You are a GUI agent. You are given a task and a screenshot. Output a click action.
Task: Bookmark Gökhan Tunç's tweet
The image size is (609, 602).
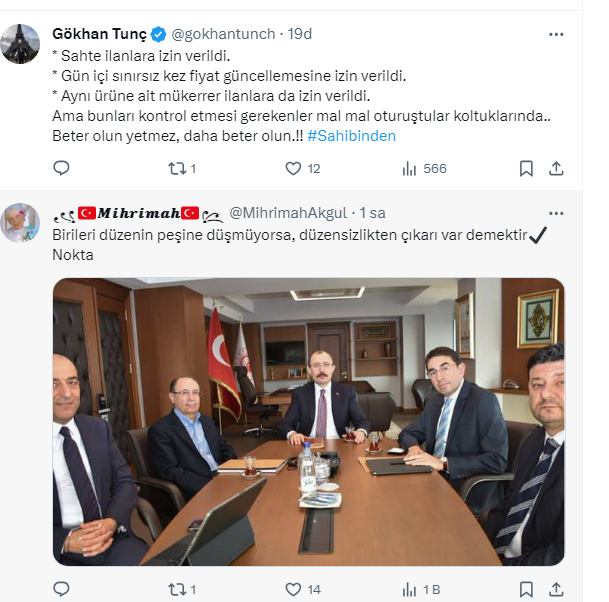[526, 169]
